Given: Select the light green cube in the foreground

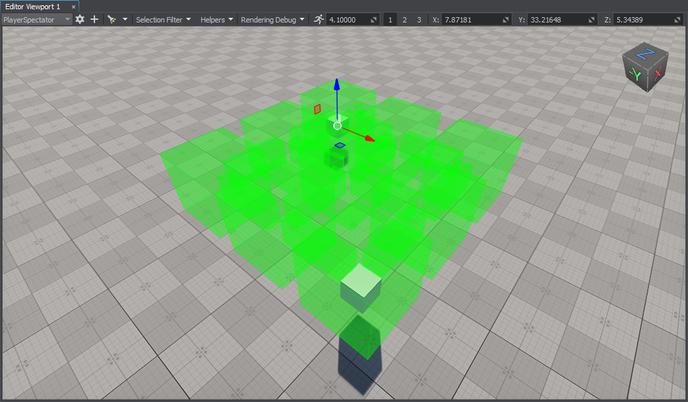Looking at the screenshot, I should click(361, 287).
